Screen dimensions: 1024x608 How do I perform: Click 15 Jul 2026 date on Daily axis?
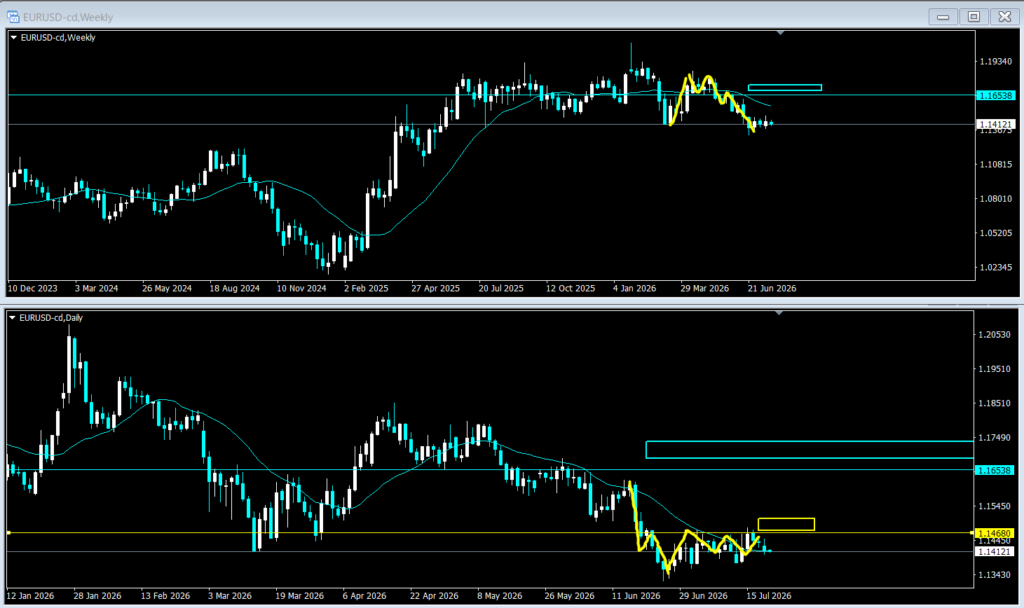pyautogui.click(x=769, y=596)
